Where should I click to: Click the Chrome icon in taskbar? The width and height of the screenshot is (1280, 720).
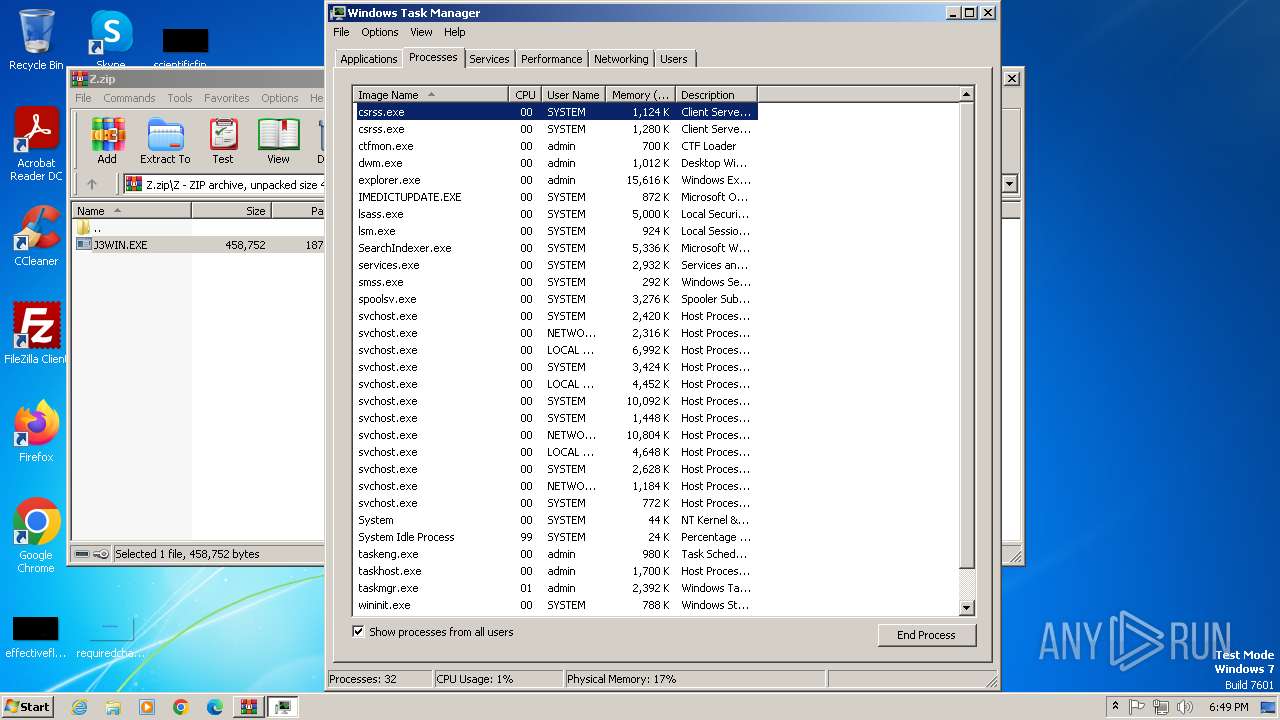click(181, 707)
